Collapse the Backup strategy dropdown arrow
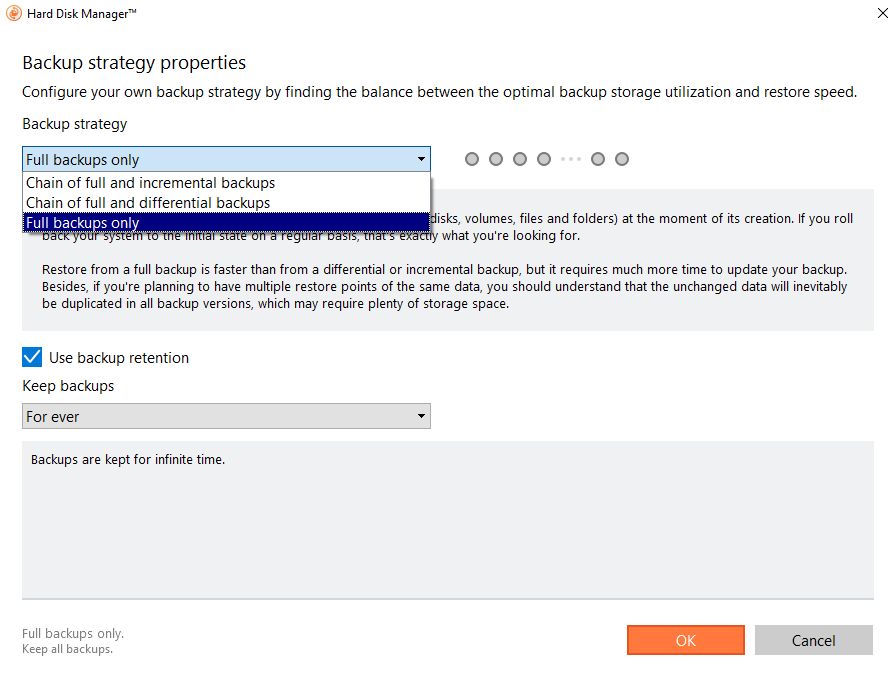Screen dimensions: 894x677 pos(421,159)
